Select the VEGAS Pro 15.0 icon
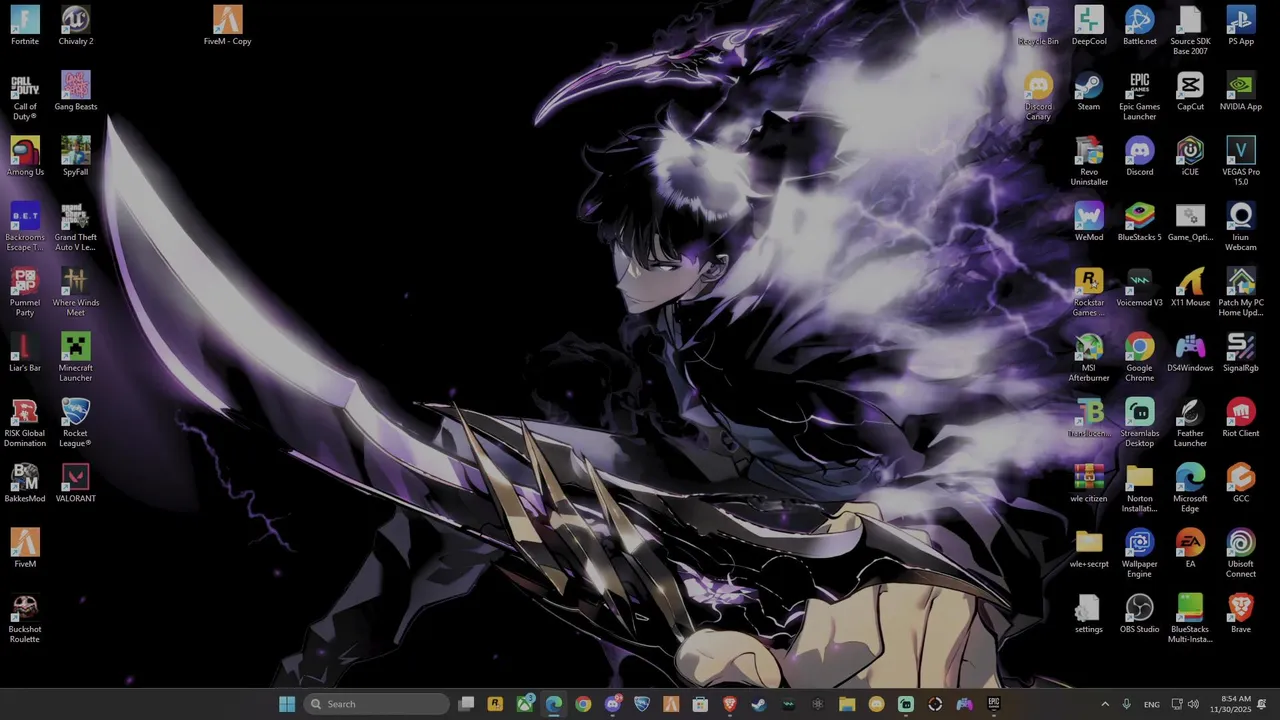The image size is (1280, 720). [1241, 161]
